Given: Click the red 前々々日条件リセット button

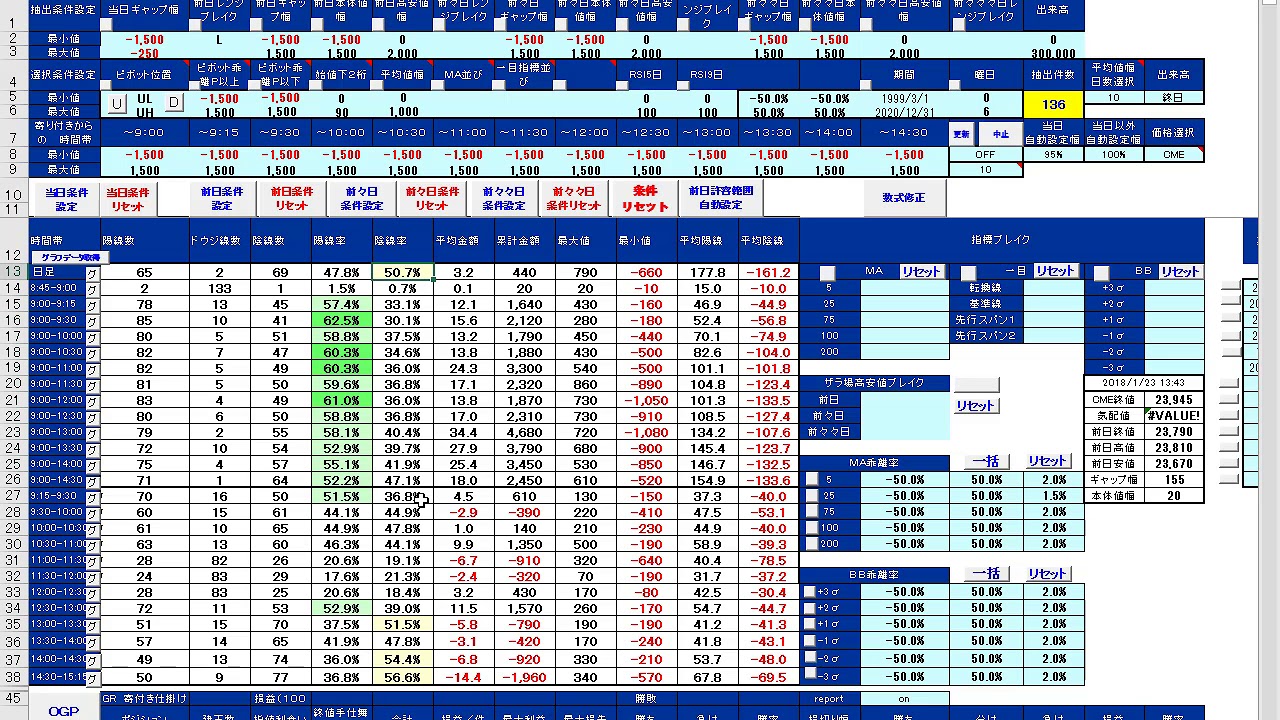Looking at the screenshot, I should 573,198.
